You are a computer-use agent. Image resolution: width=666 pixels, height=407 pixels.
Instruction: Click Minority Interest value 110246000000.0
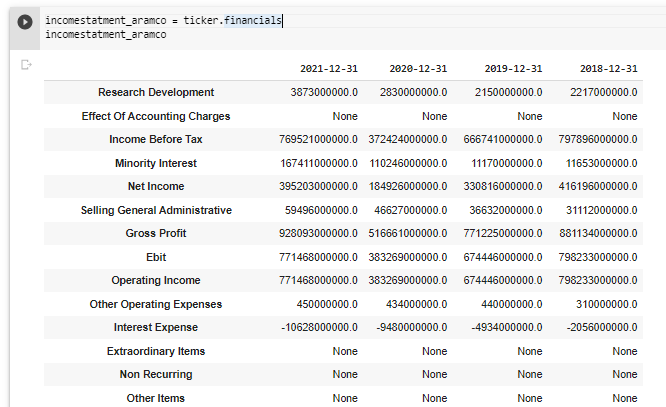pyautogui.click(x=408, y=163)
